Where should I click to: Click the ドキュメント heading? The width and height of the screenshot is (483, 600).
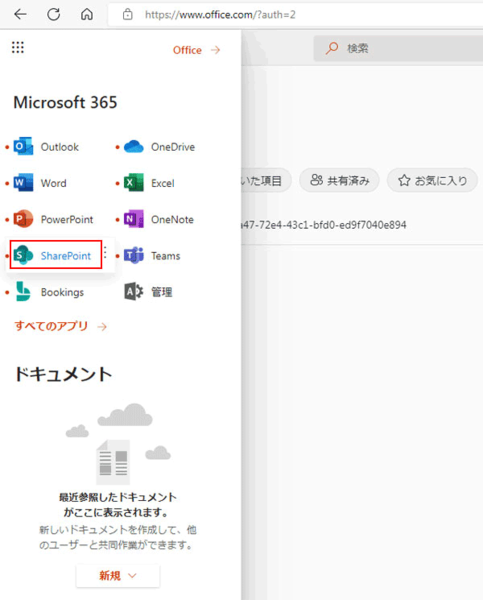point(63,374)
